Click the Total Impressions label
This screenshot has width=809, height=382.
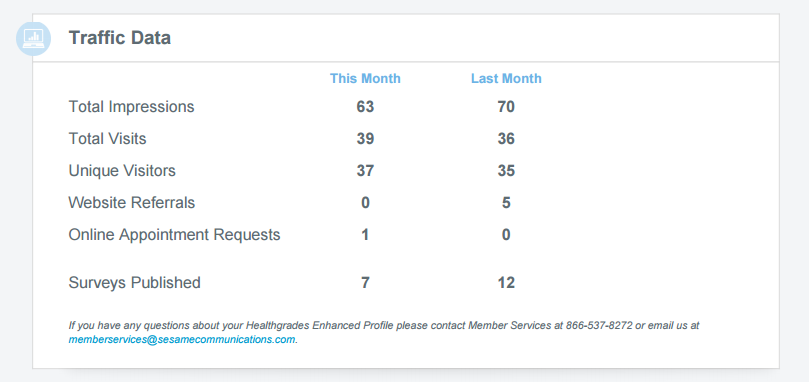pos(132,107)
